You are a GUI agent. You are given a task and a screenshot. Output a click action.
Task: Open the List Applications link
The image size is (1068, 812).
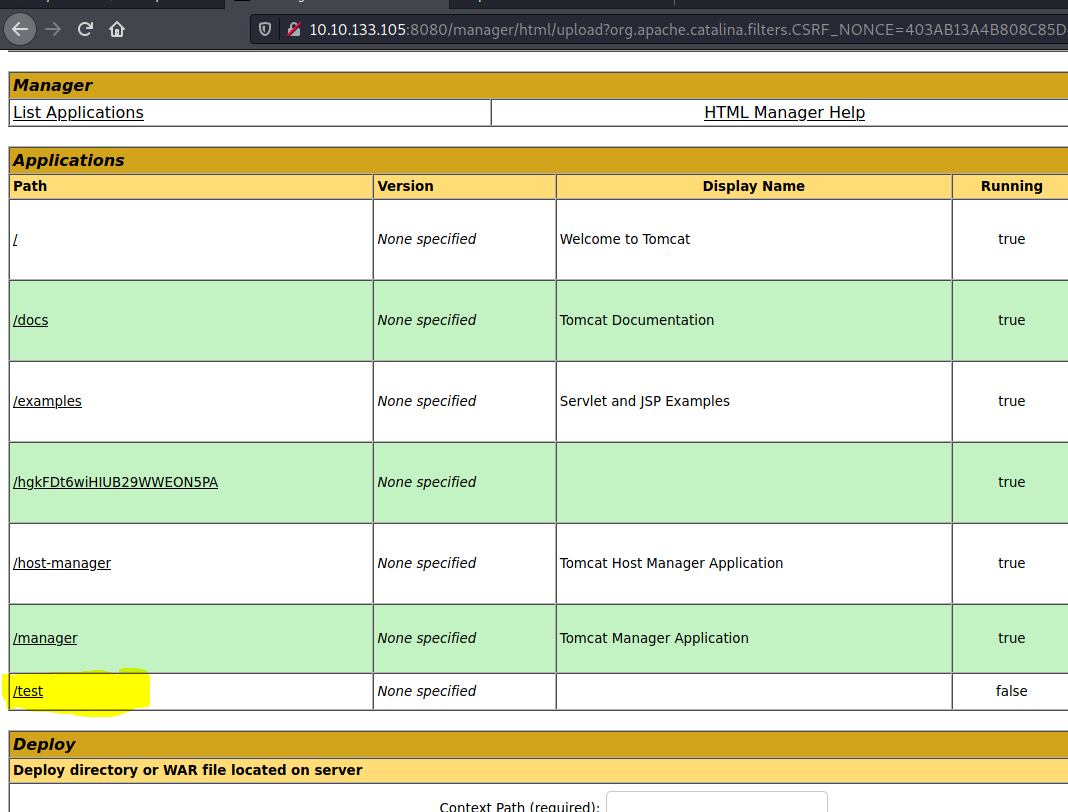tap(78, 112)
